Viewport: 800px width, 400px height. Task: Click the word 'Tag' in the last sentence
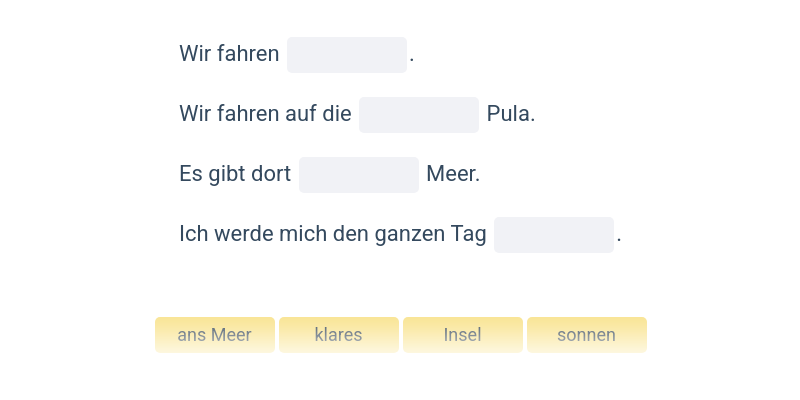469,235
